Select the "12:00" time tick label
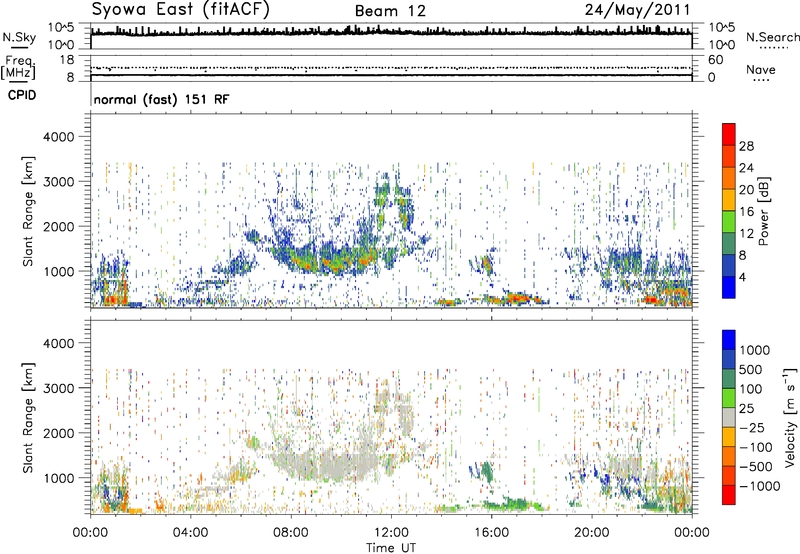This screenshot has width=800, height=554. (391, 533)
